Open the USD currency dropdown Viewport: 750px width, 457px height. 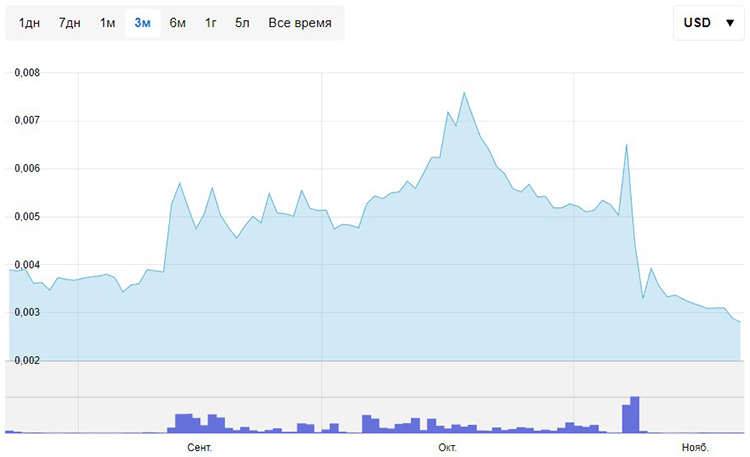[708, 22]
